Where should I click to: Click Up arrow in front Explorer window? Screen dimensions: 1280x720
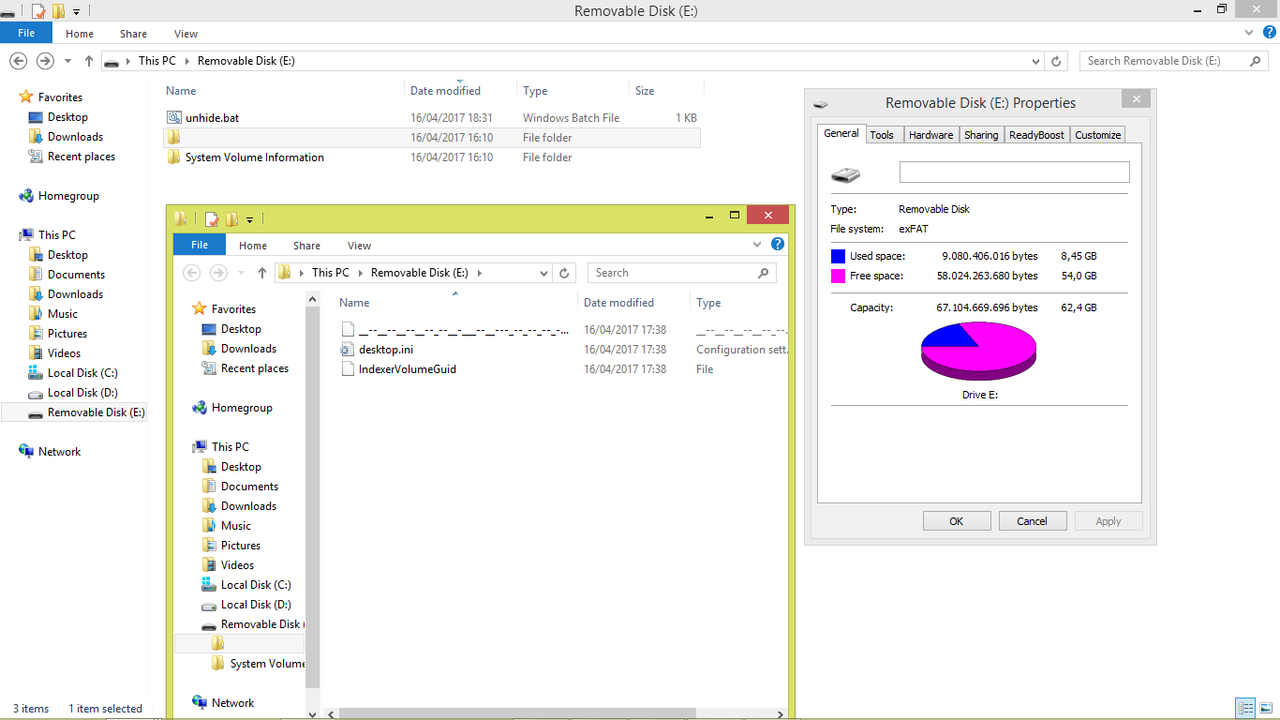tap(262, 273)
